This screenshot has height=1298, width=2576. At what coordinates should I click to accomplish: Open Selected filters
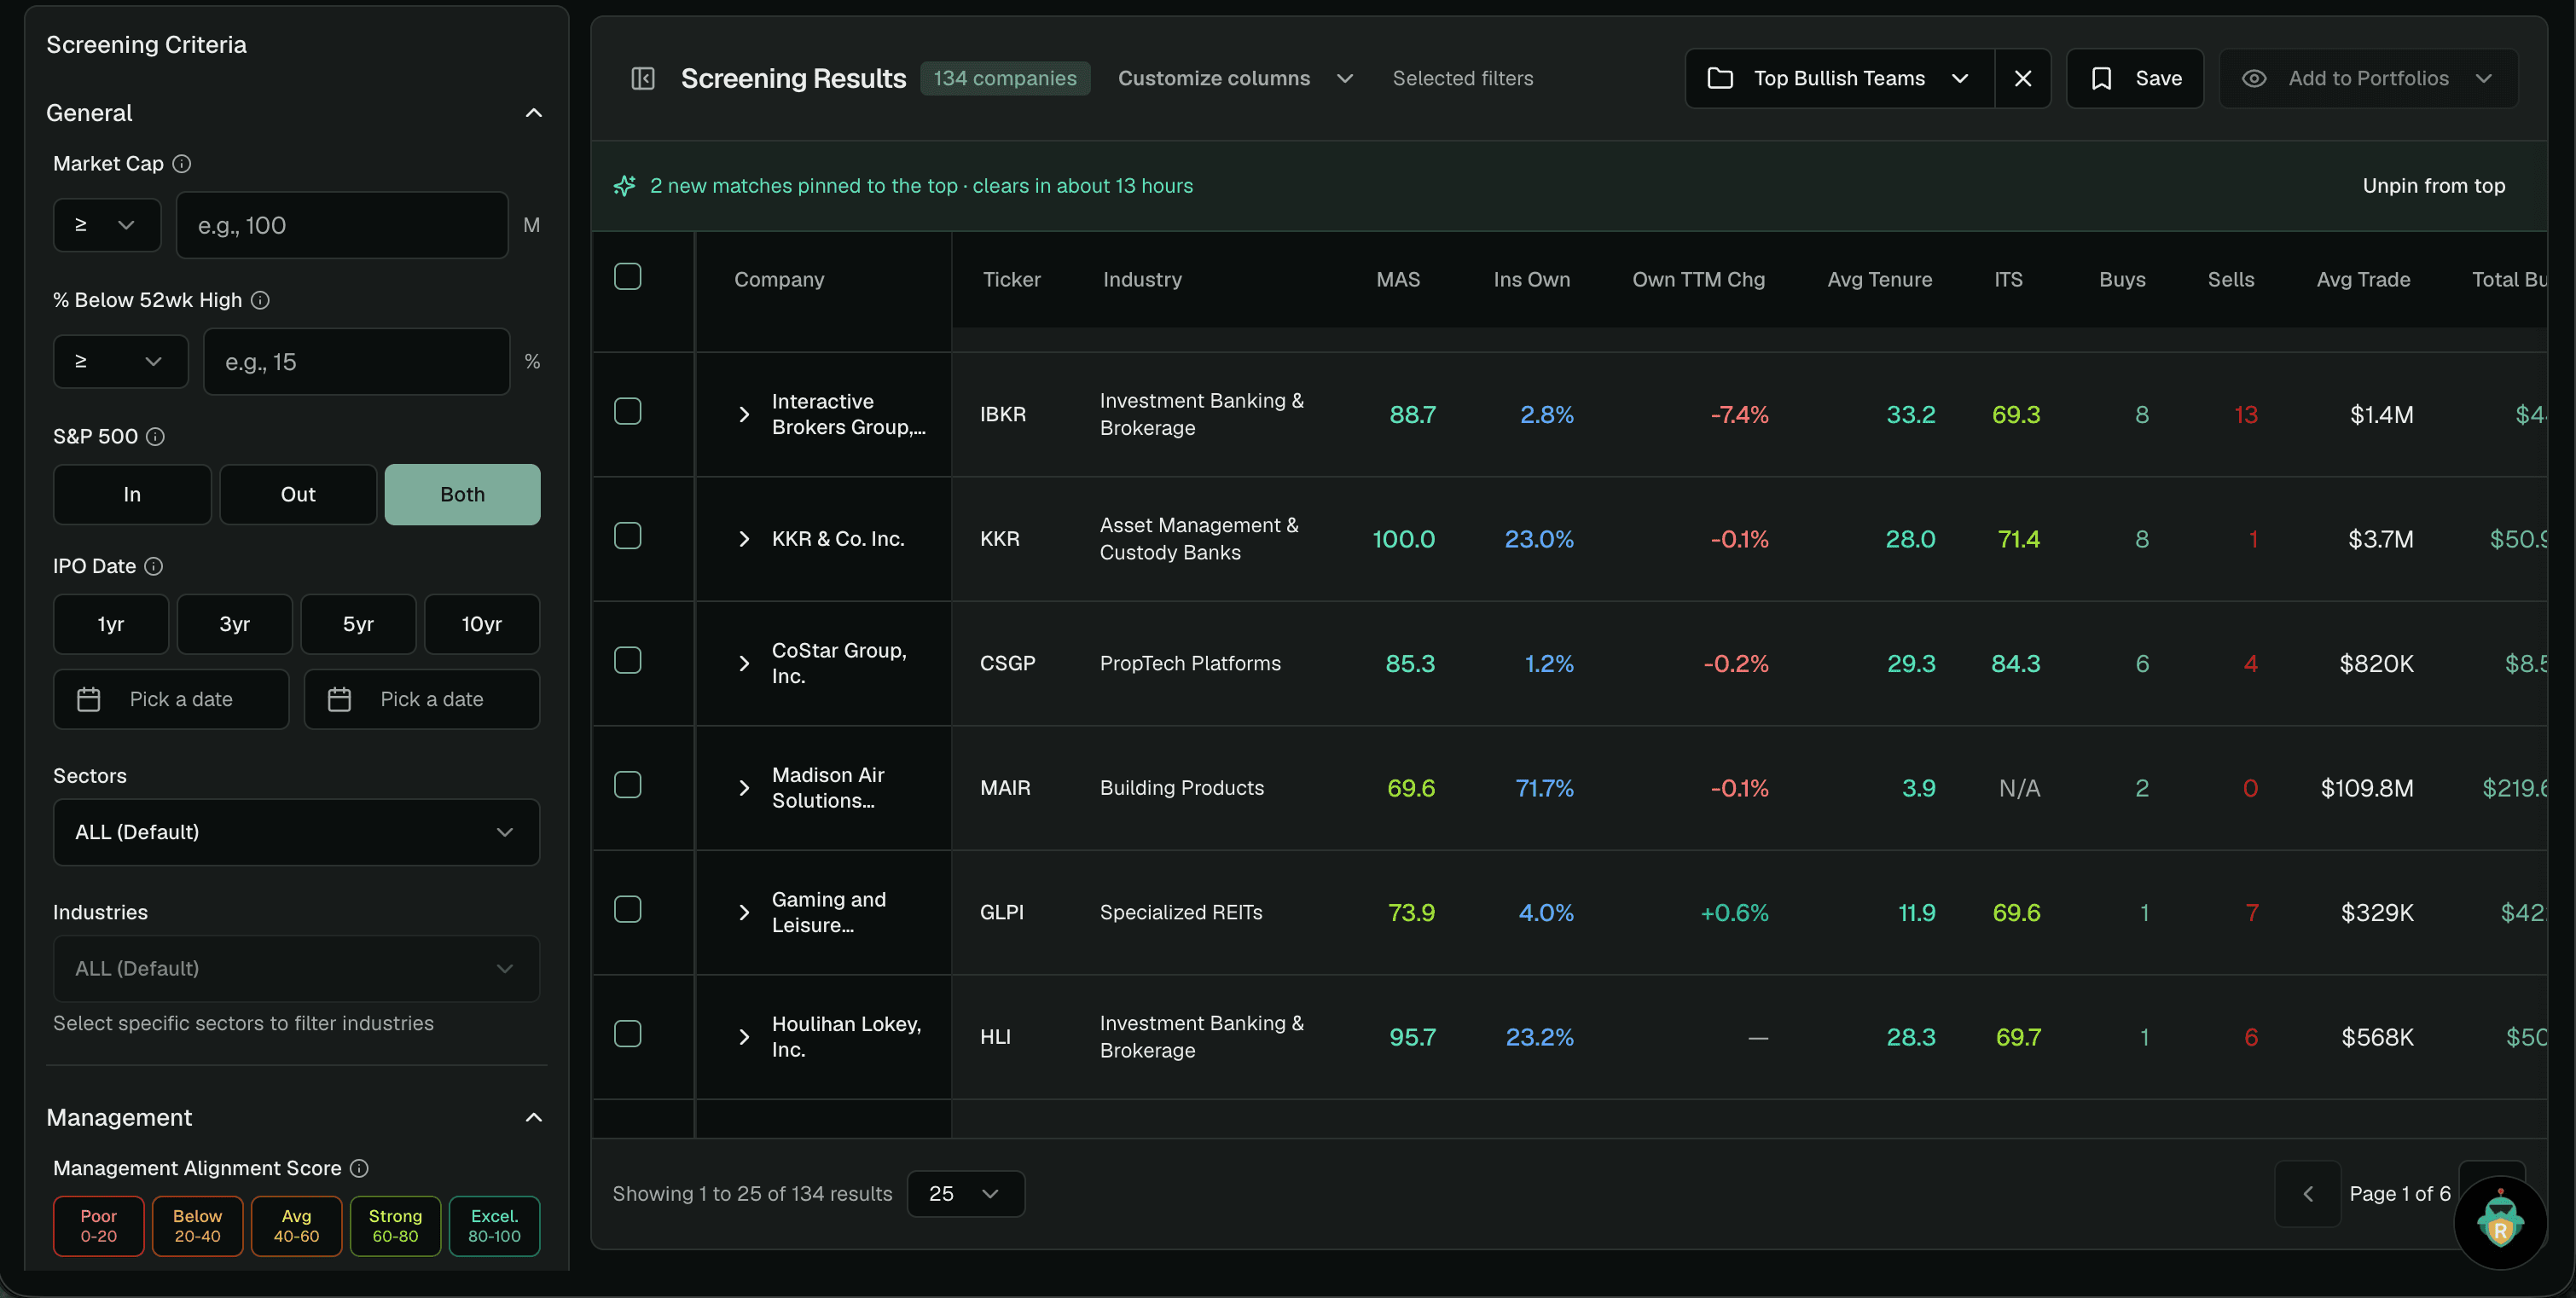tap(1462, 78)
